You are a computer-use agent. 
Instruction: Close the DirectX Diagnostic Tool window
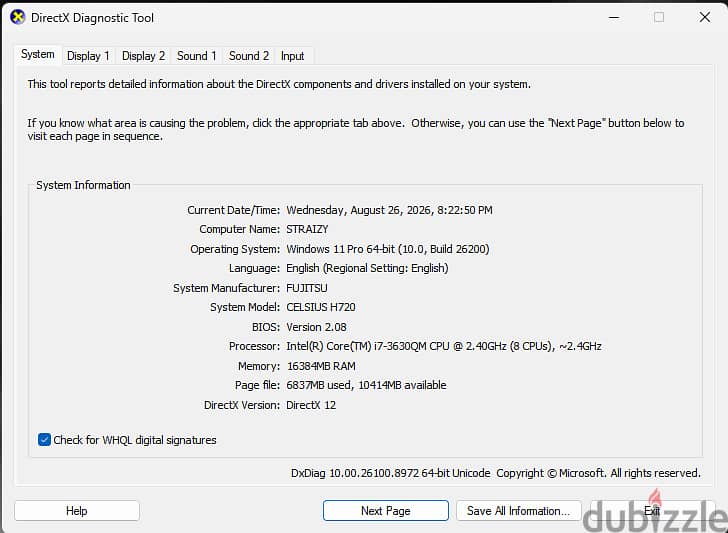[x=704, y=18]
